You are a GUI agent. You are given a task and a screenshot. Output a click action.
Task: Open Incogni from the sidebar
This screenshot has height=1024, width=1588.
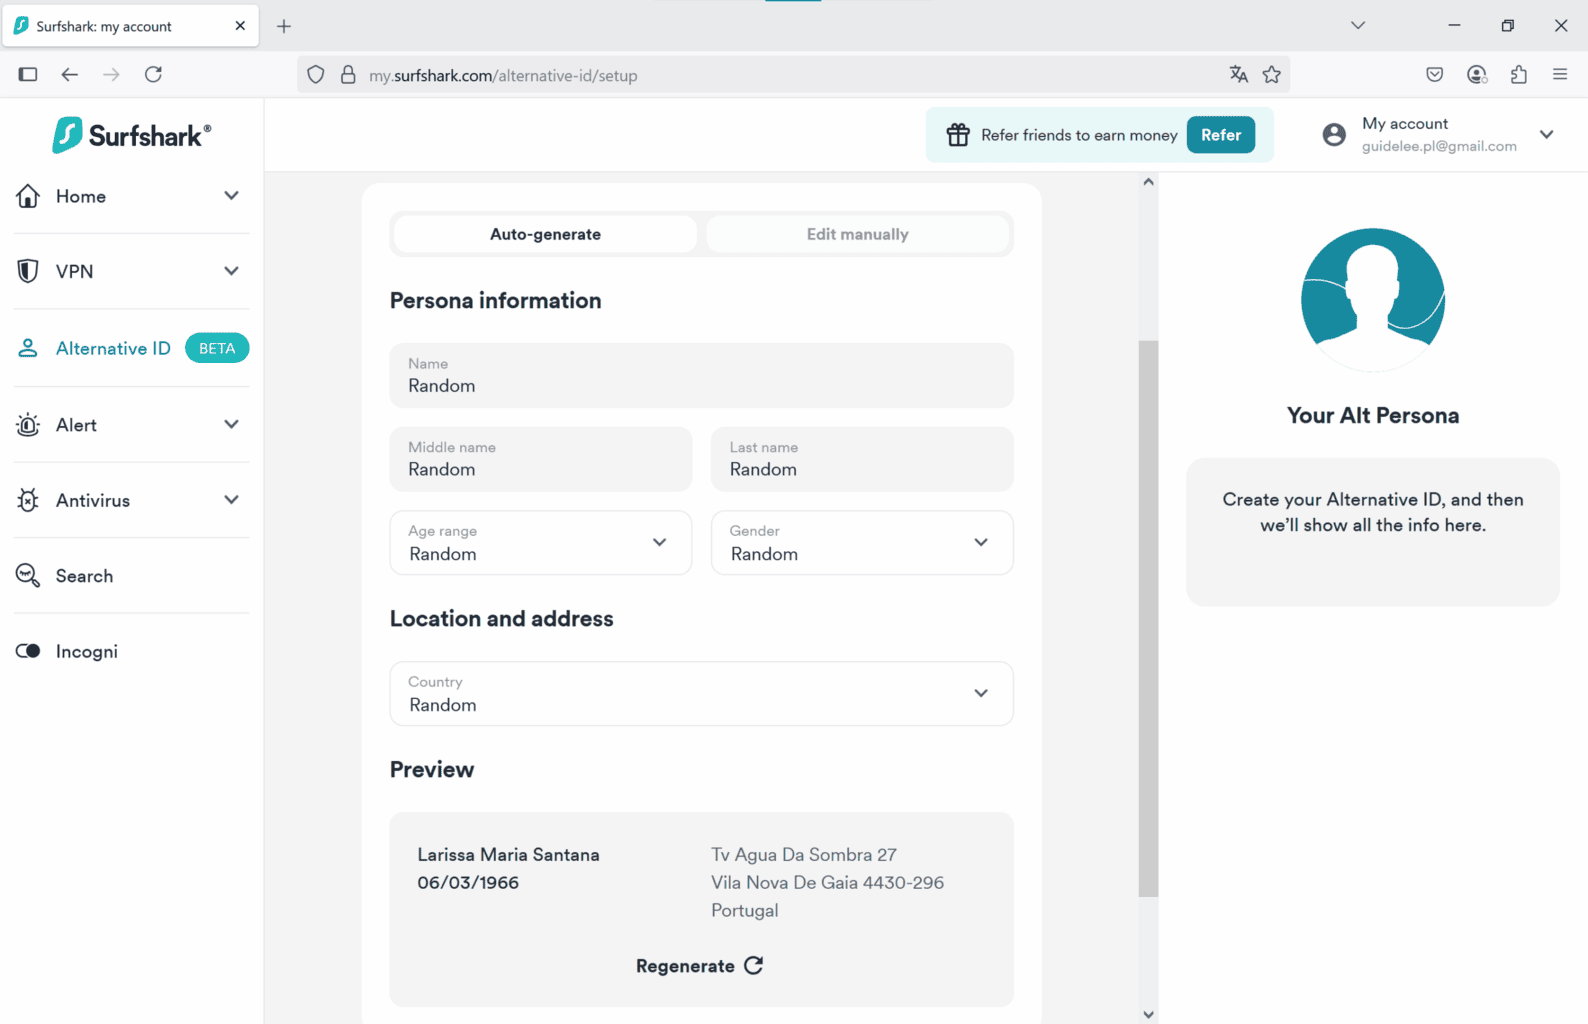tap(86, 651)
